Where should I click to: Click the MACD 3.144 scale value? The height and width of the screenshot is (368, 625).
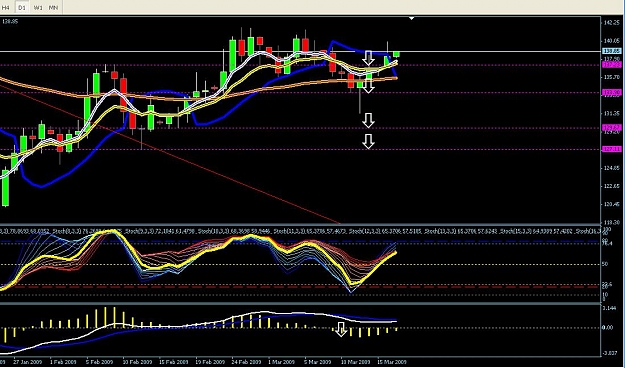(x=609, y=308)
